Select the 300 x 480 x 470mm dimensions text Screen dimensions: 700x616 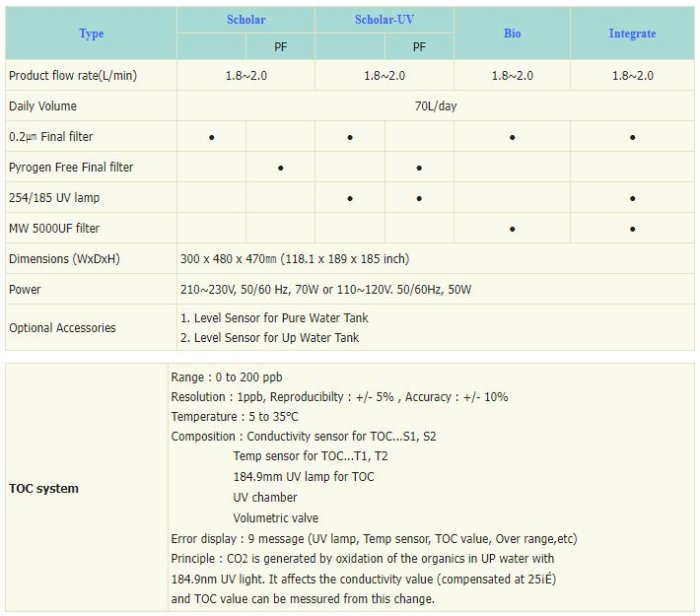click(293, 259)
